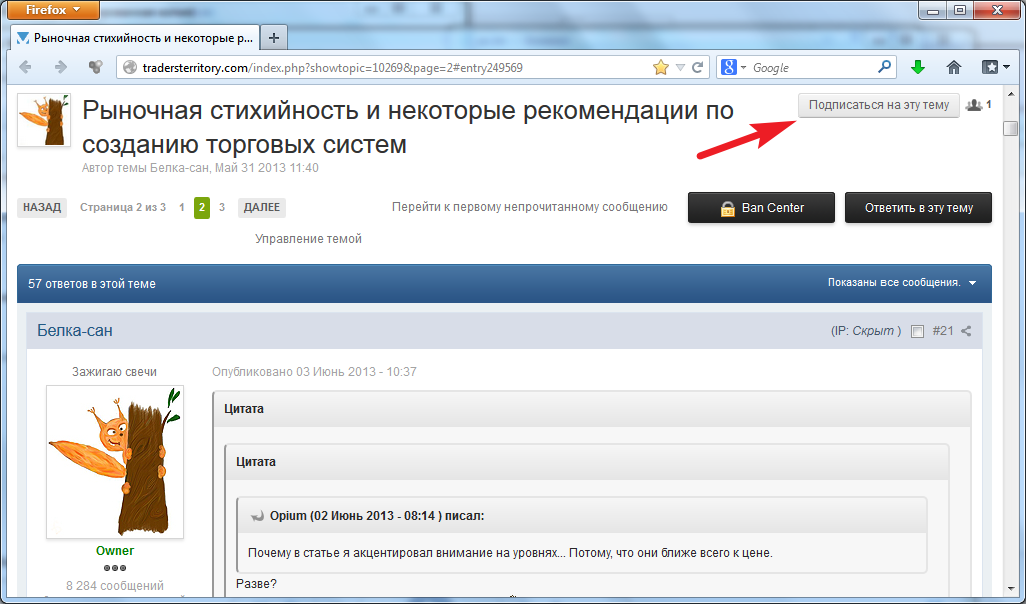Click the quoted sentence starting "Почему в статье"
The image size is (1026, 604).
point(510,553)
